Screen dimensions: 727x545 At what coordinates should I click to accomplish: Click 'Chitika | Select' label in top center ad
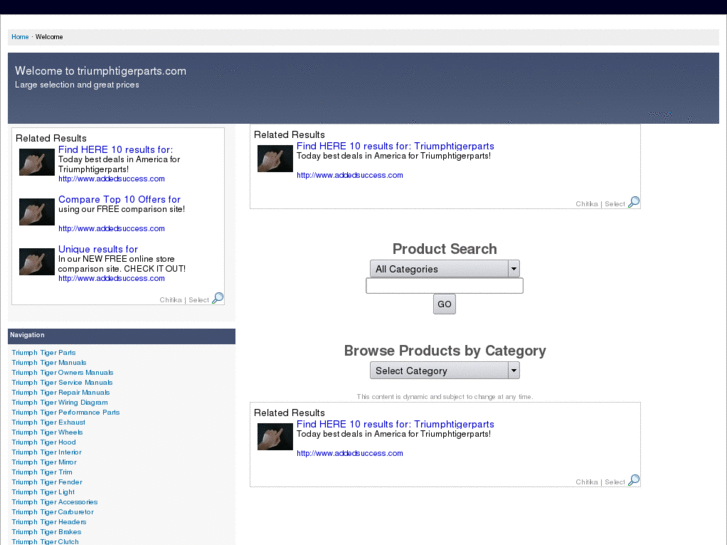coord(600,204)
